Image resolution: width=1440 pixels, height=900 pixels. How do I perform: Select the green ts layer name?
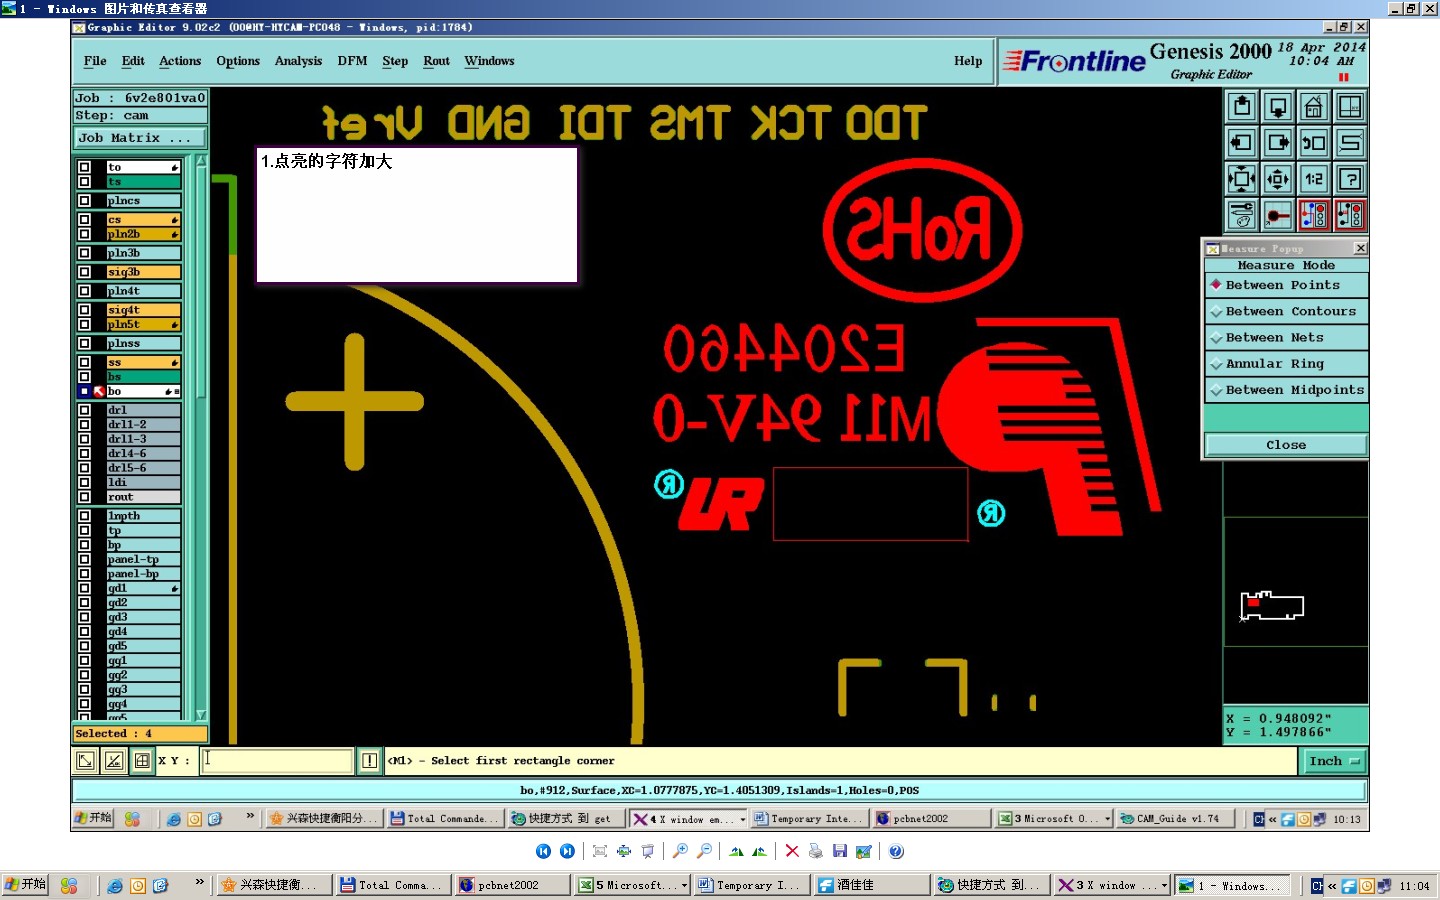point(143,182)
